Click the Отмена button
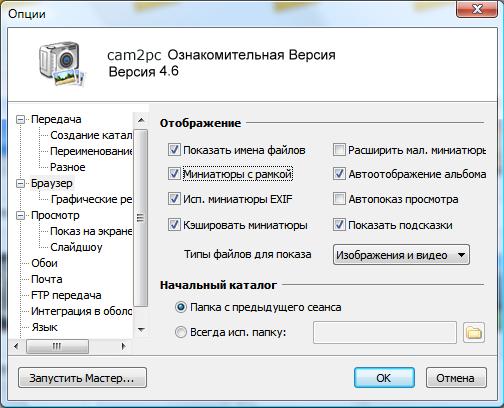 456,378
